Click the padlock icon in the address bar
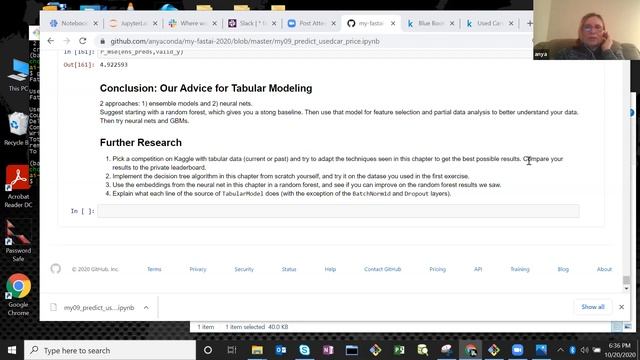Screen dimensions: 640x360 tap(102, 41)
